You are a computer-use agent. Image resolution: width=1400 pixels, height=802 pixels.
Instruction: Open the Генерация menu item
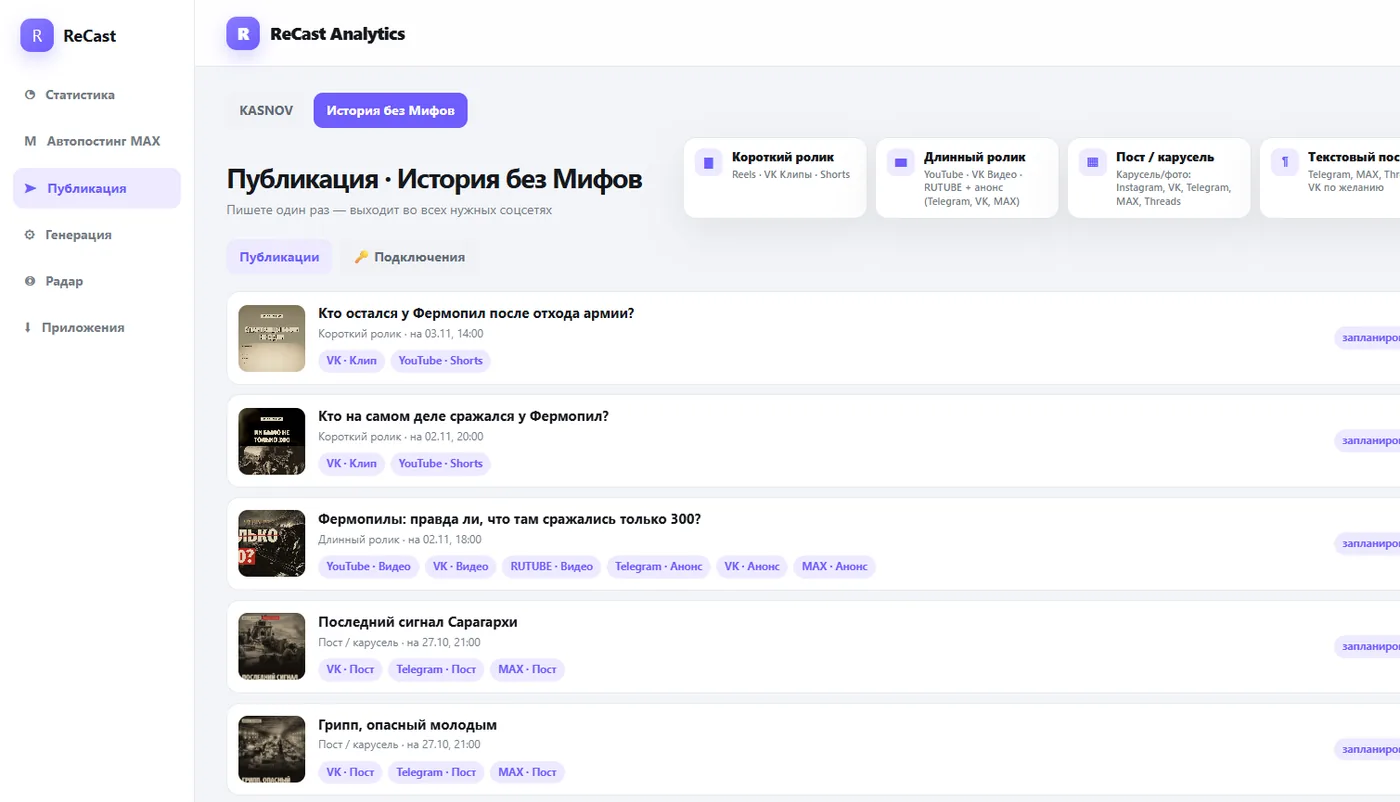(x=97, y=235)
